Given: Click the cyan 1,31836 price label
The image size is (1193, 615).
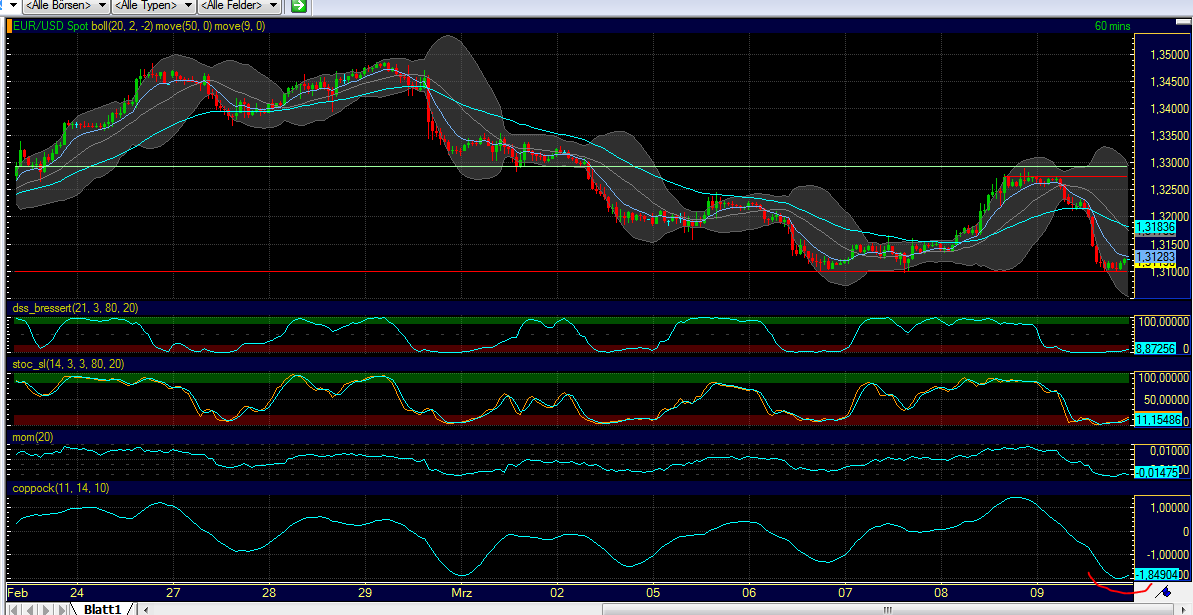Looking at the screenshot, I should click(x=1156, y=228).
